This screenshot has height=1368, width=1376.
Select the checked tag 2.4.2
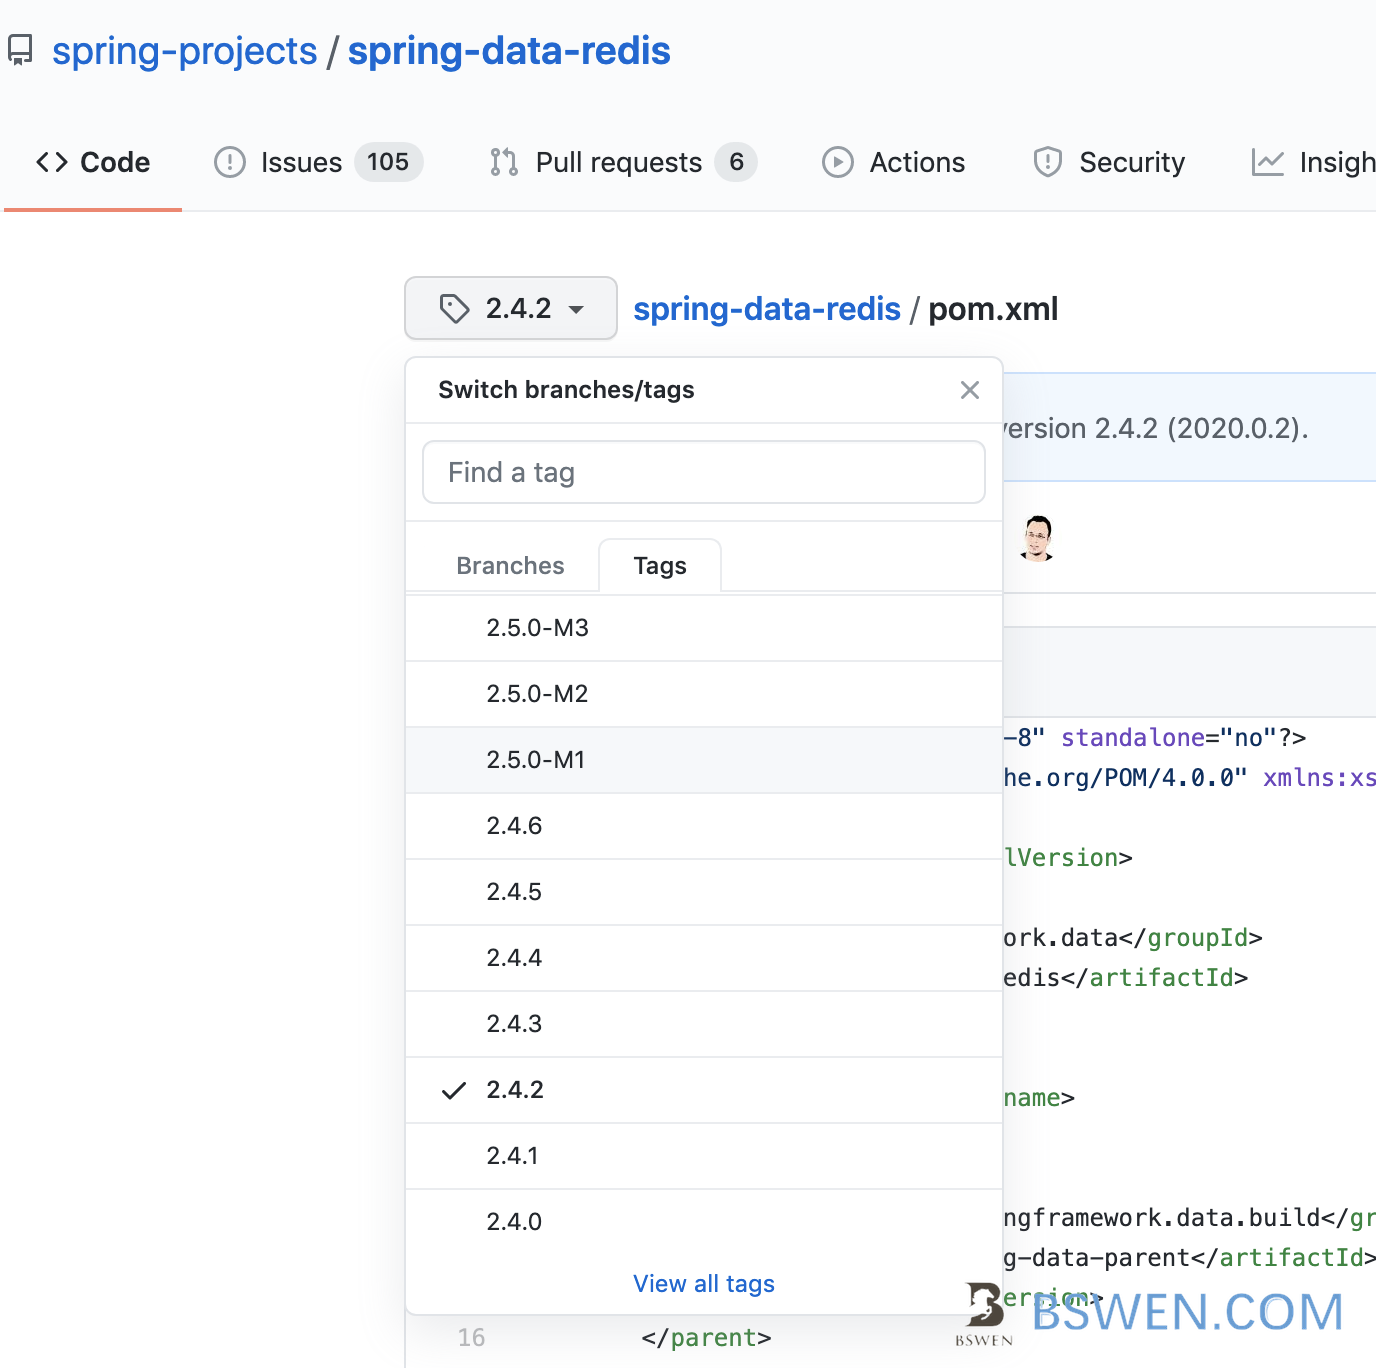click(704, 1090)
